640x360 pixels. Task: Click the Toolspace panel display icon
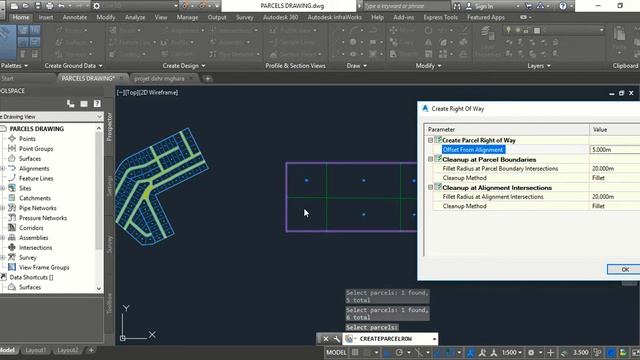tap(84, 104)
